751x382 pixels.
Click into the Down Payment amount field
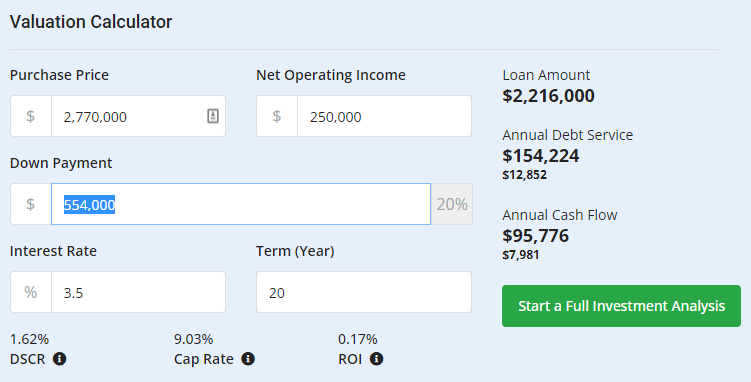tap(241, 204)
